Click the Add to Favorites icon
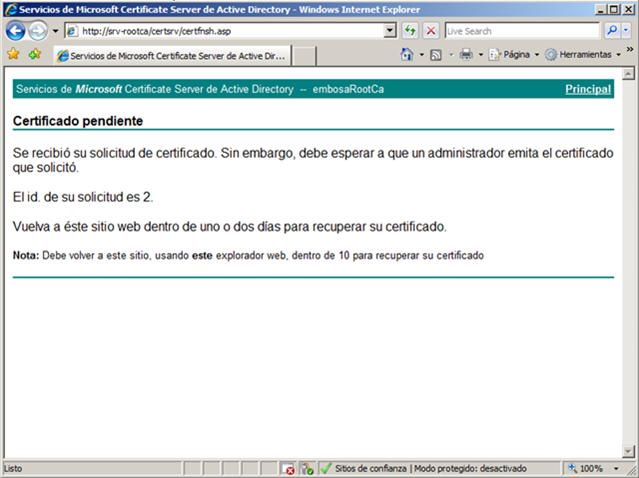The image size is (639, 478). 35,54
